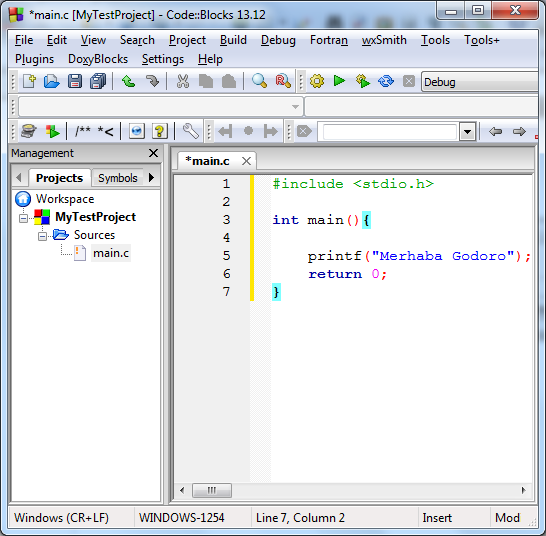This screenshot has height=536, width=546.
Task: Go to next bookmark arrow icon
Action: point(271,131)
